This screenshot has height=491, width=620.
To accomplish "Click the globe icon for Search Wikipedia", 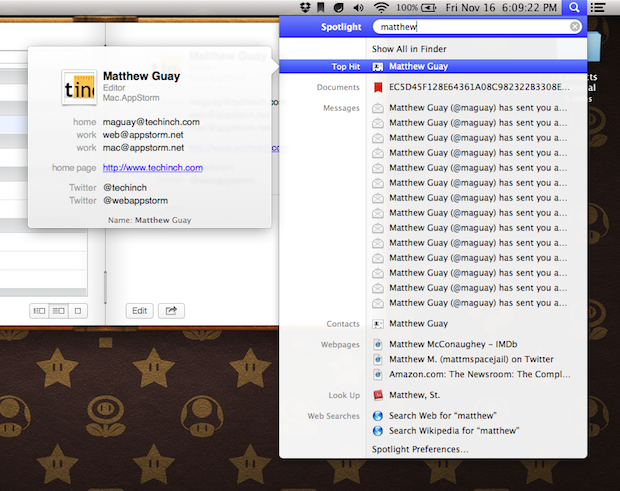I will 378,431.
